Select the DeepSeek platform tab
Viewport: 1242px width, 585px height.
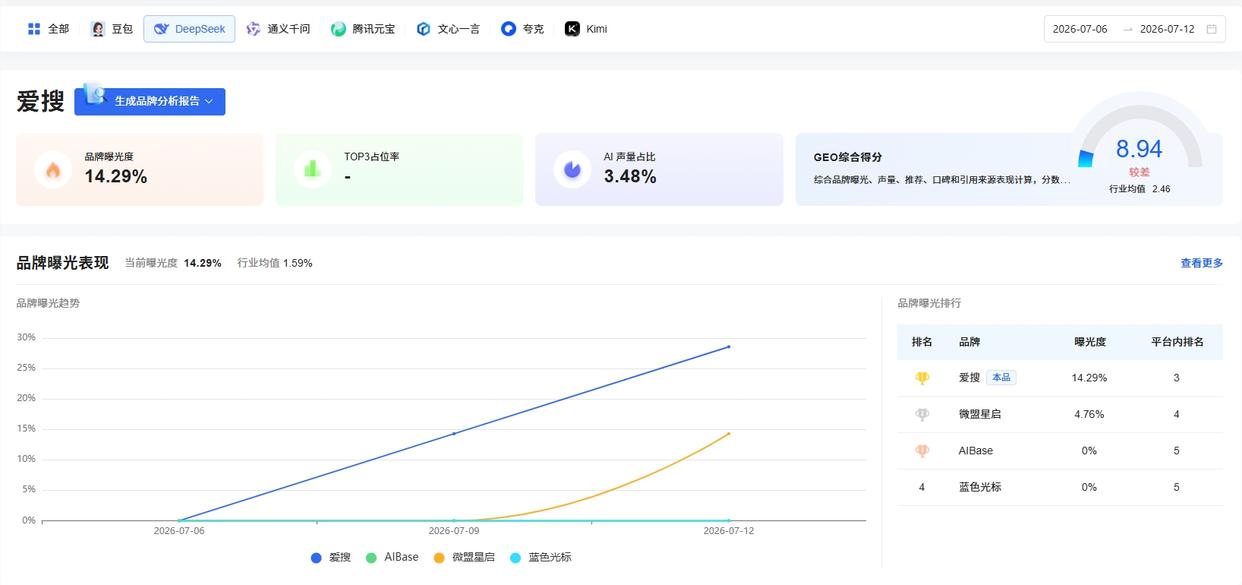point(189,29)
